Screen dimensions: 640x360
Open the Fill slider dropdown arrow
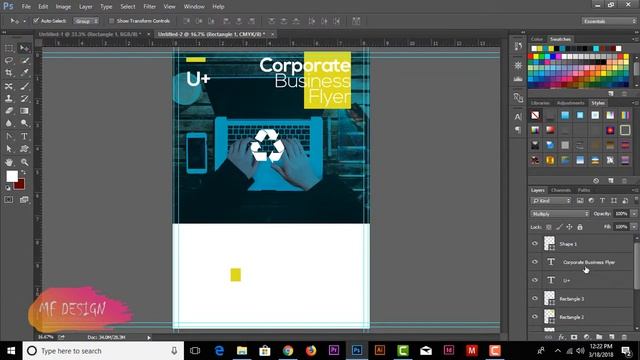[634, 227]
